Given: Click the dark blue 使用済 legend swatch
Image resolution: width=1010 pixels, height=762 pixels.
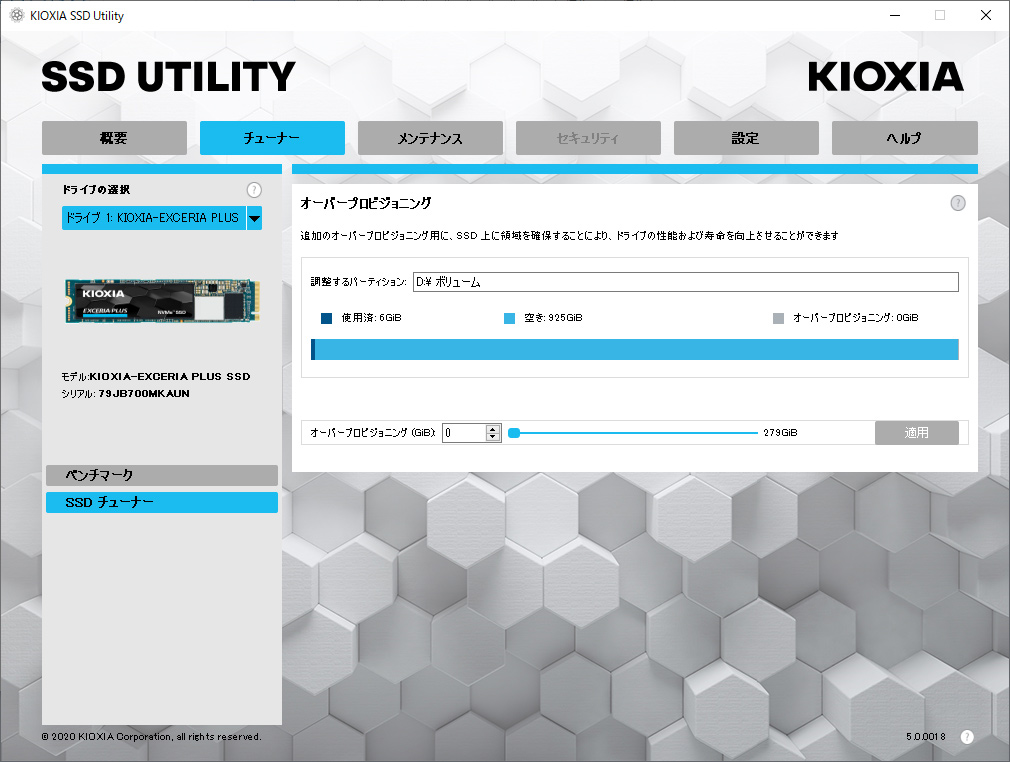Looking at the screenshot, I should pos(327,318).
